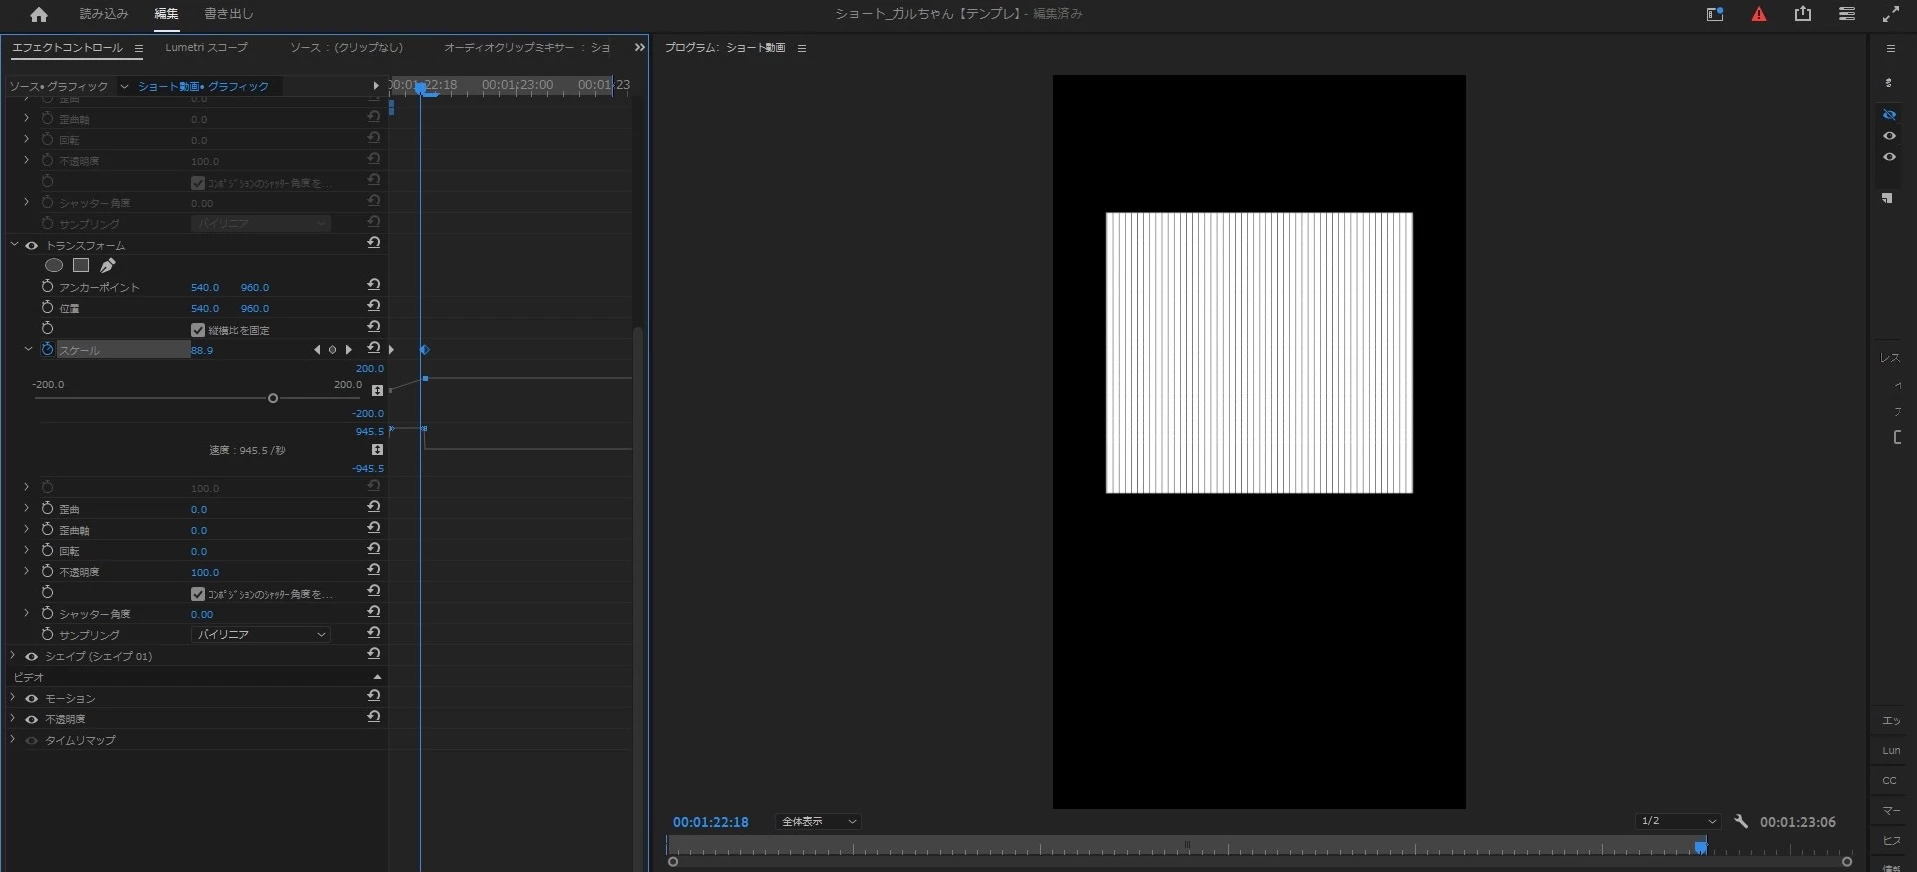Open the Lumetri スコープ tab
This screenshot has height=872, width=1917.
point(206,47)
